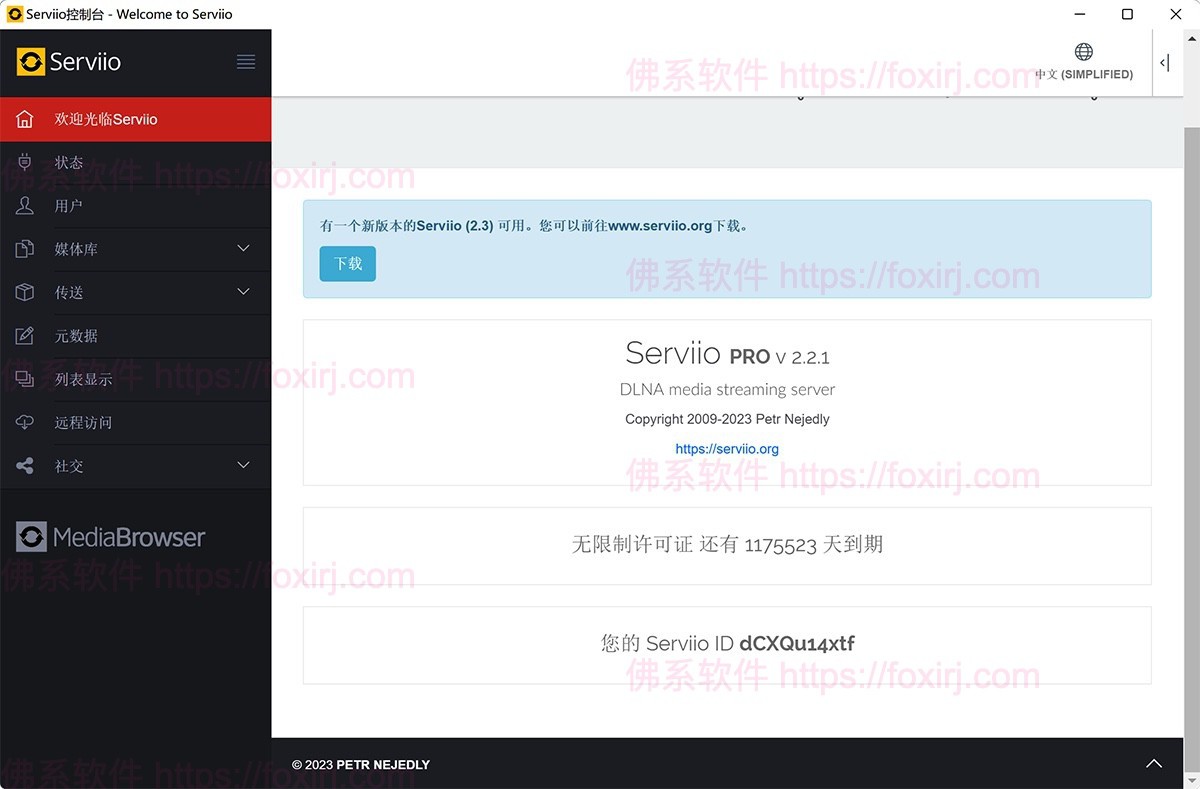Select the home icon beside 欢迎光临Serviio
The width and height of the screenshot is (1200, 789).
(24, 118)
